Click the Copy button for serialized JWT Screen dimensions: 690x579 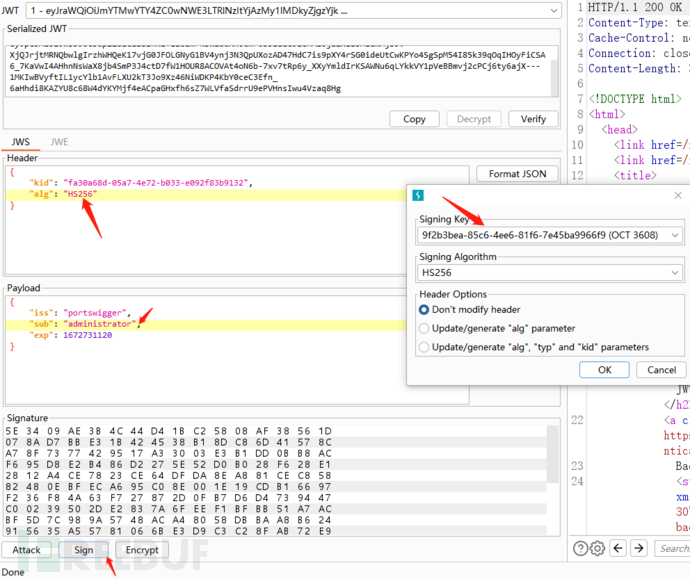coord(414,118)
